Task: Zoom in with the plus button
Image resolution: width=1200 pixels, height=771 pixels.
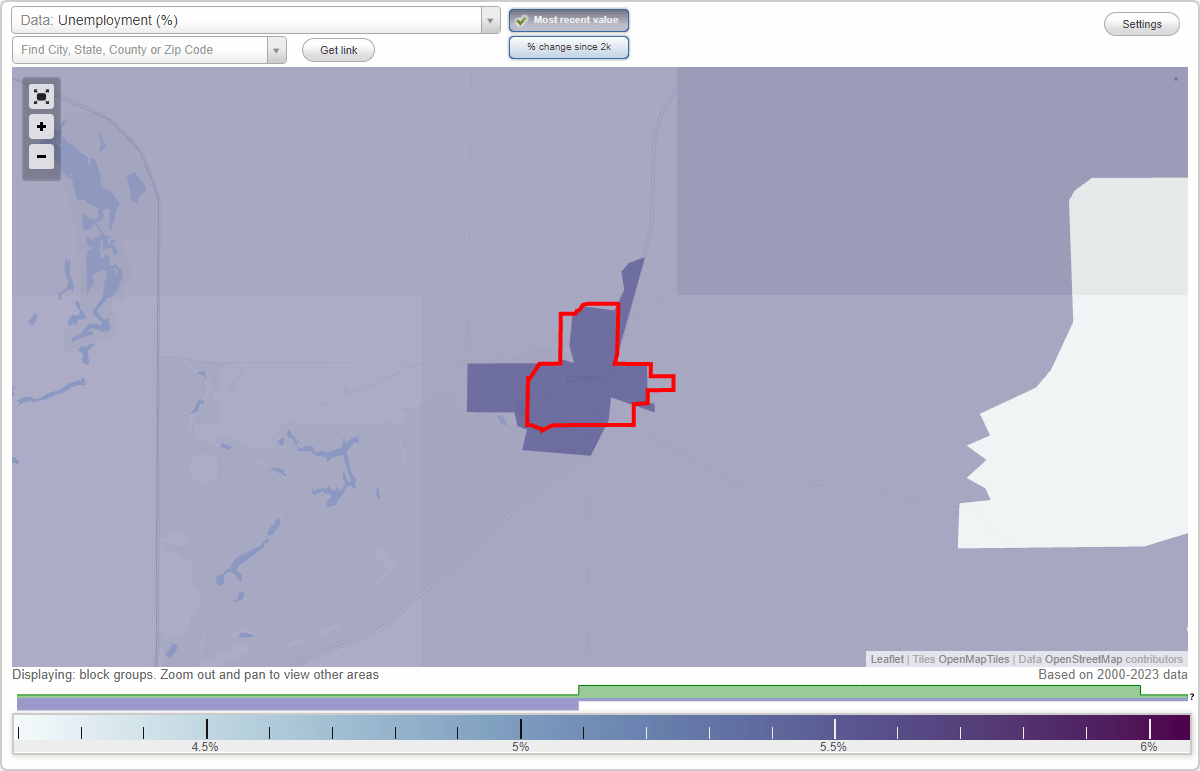Action: (41, 127)
